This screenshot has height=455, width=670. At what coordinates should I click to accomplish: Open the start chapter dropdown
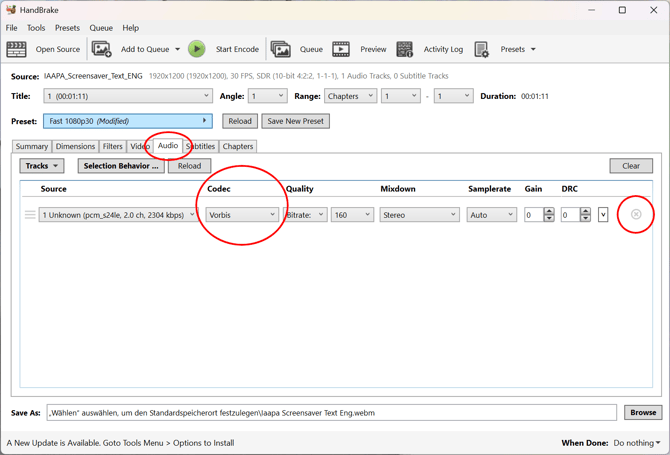click(x=401, y=96)
